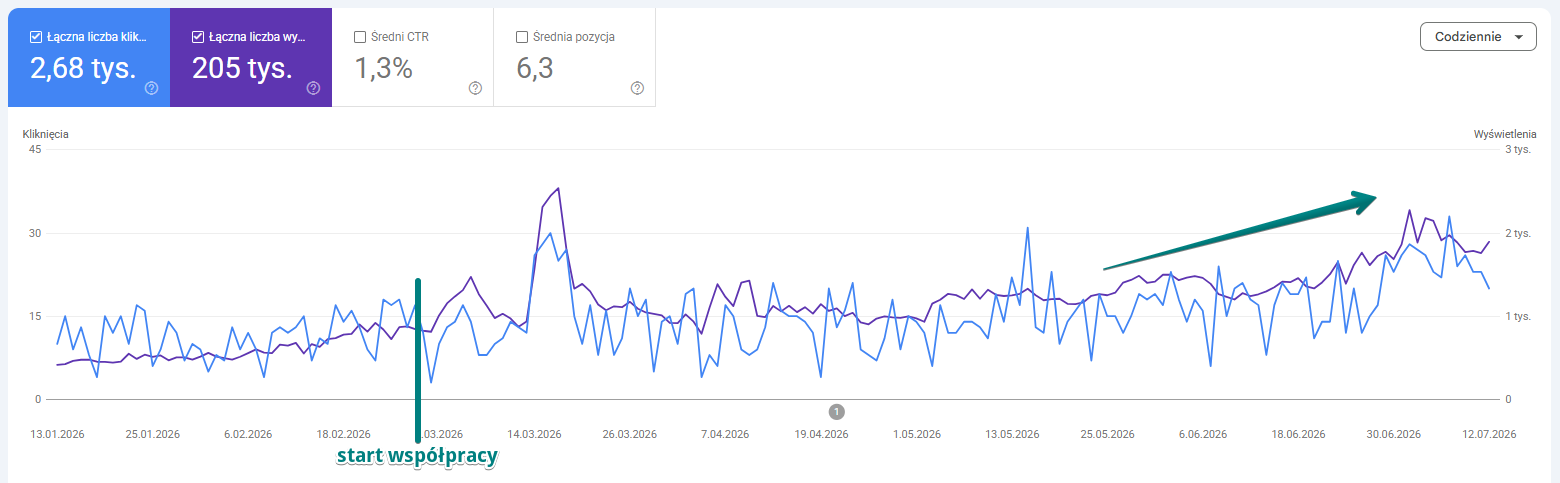Click the 6.02.2026 date label

(248, 434)
